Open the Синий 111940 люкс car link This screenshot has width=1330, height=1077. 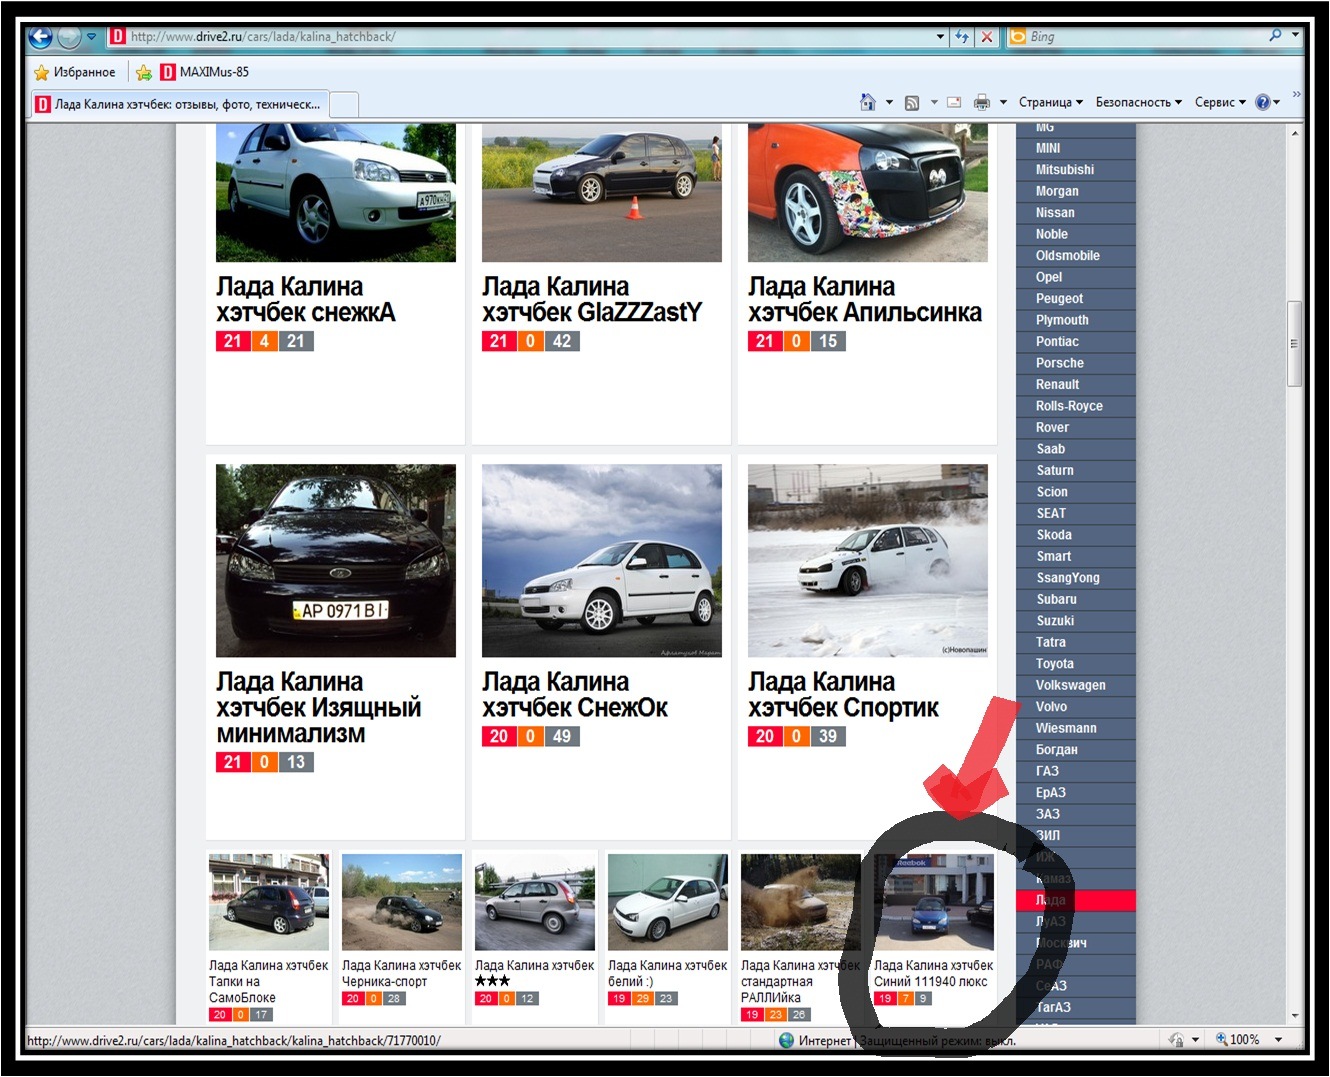(x=934, y=973)
